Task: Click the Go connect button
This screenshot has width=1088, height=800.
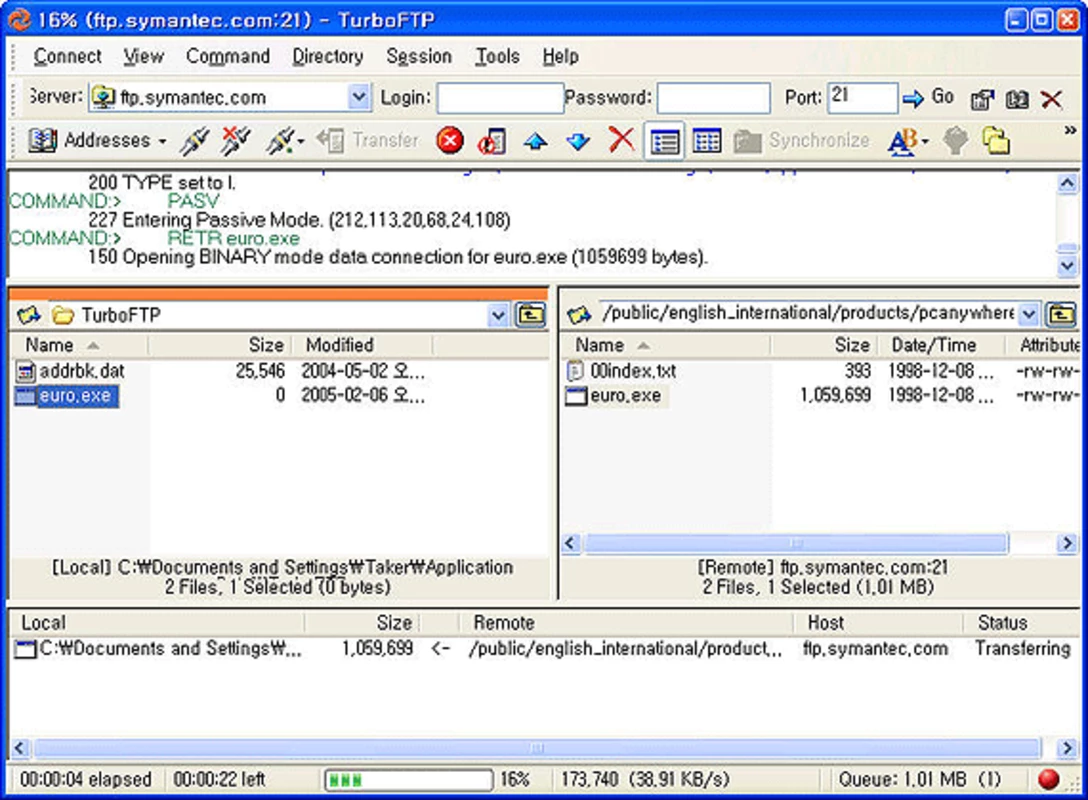Action: click(928, 98)
